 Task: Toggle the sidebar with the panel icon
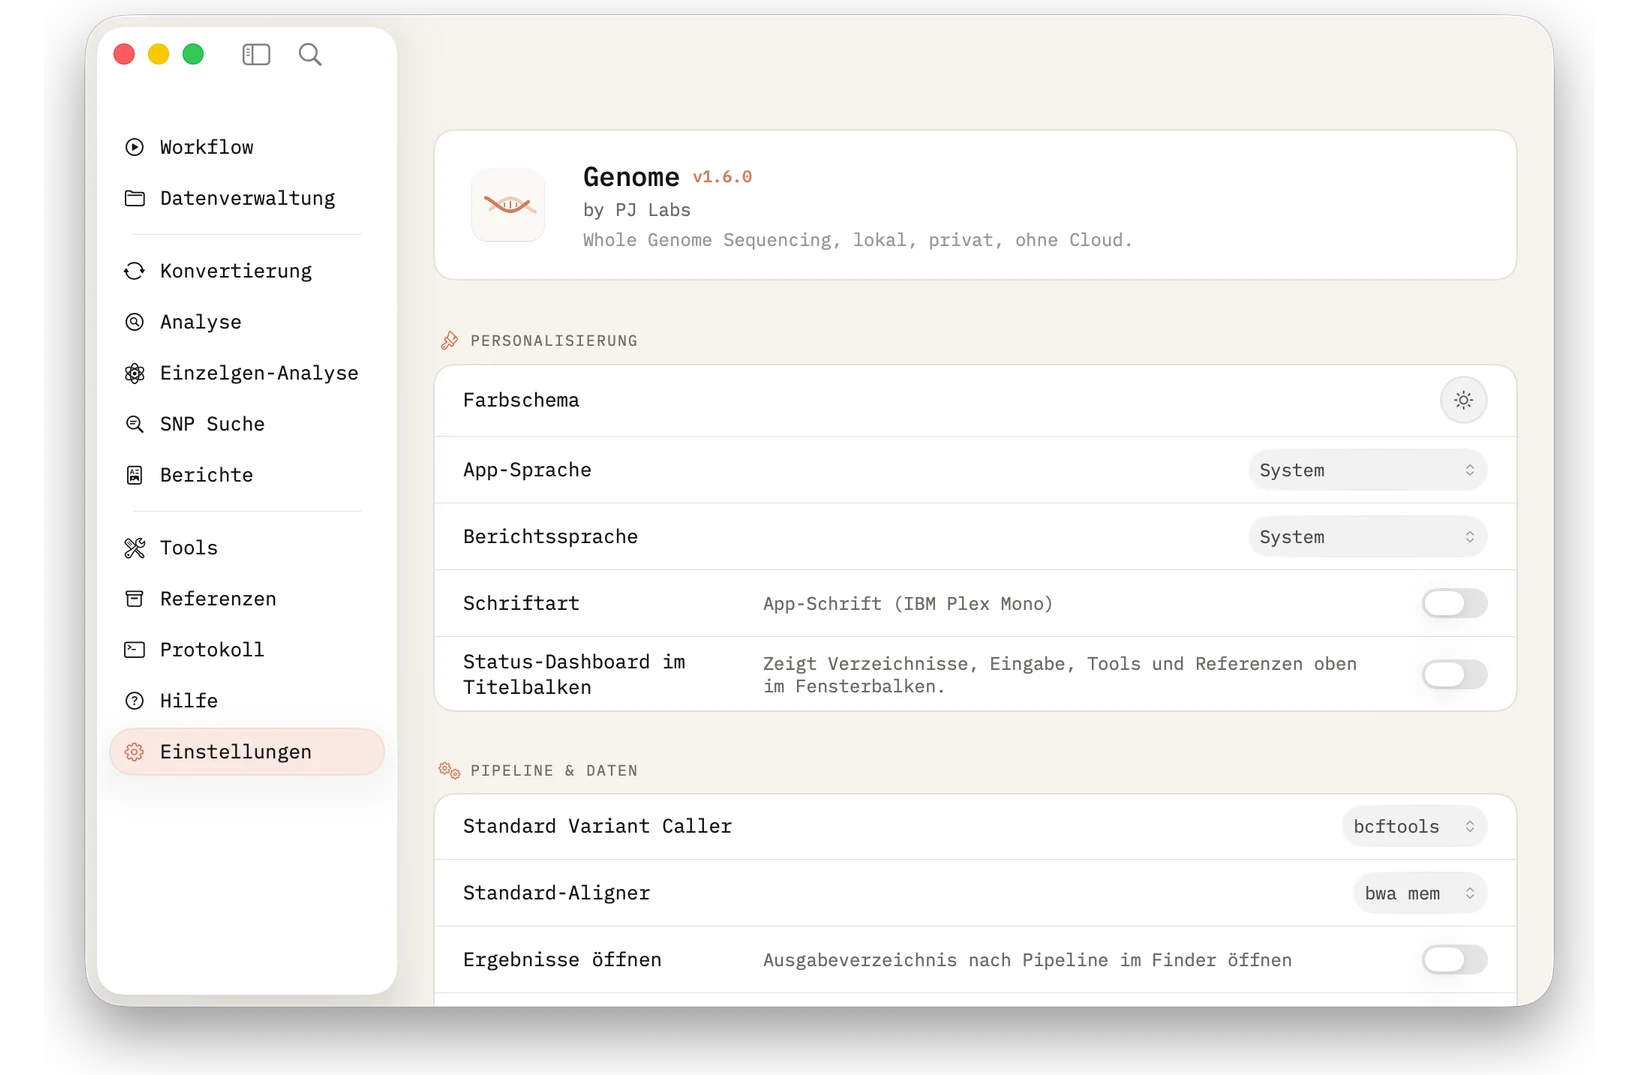[x=256, y=54]
